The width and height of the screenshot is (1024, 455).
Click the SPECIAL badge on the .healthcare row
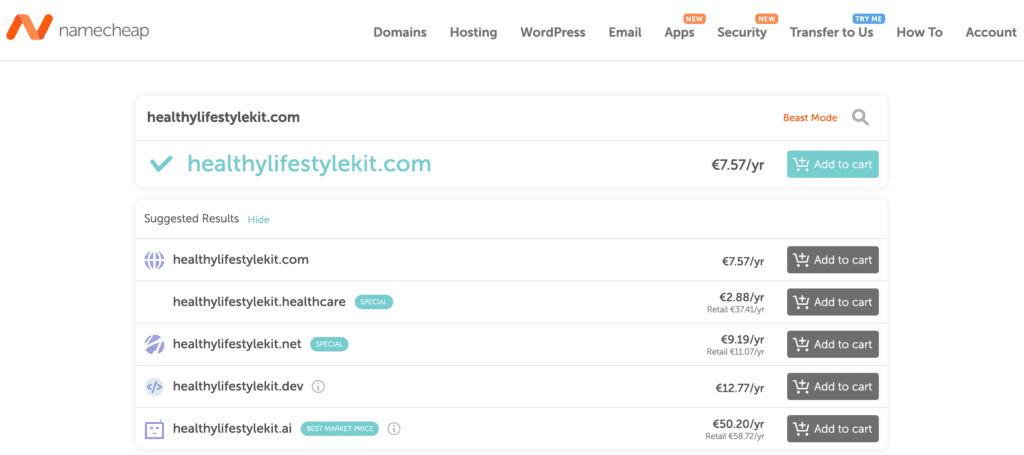coord(374,302)
